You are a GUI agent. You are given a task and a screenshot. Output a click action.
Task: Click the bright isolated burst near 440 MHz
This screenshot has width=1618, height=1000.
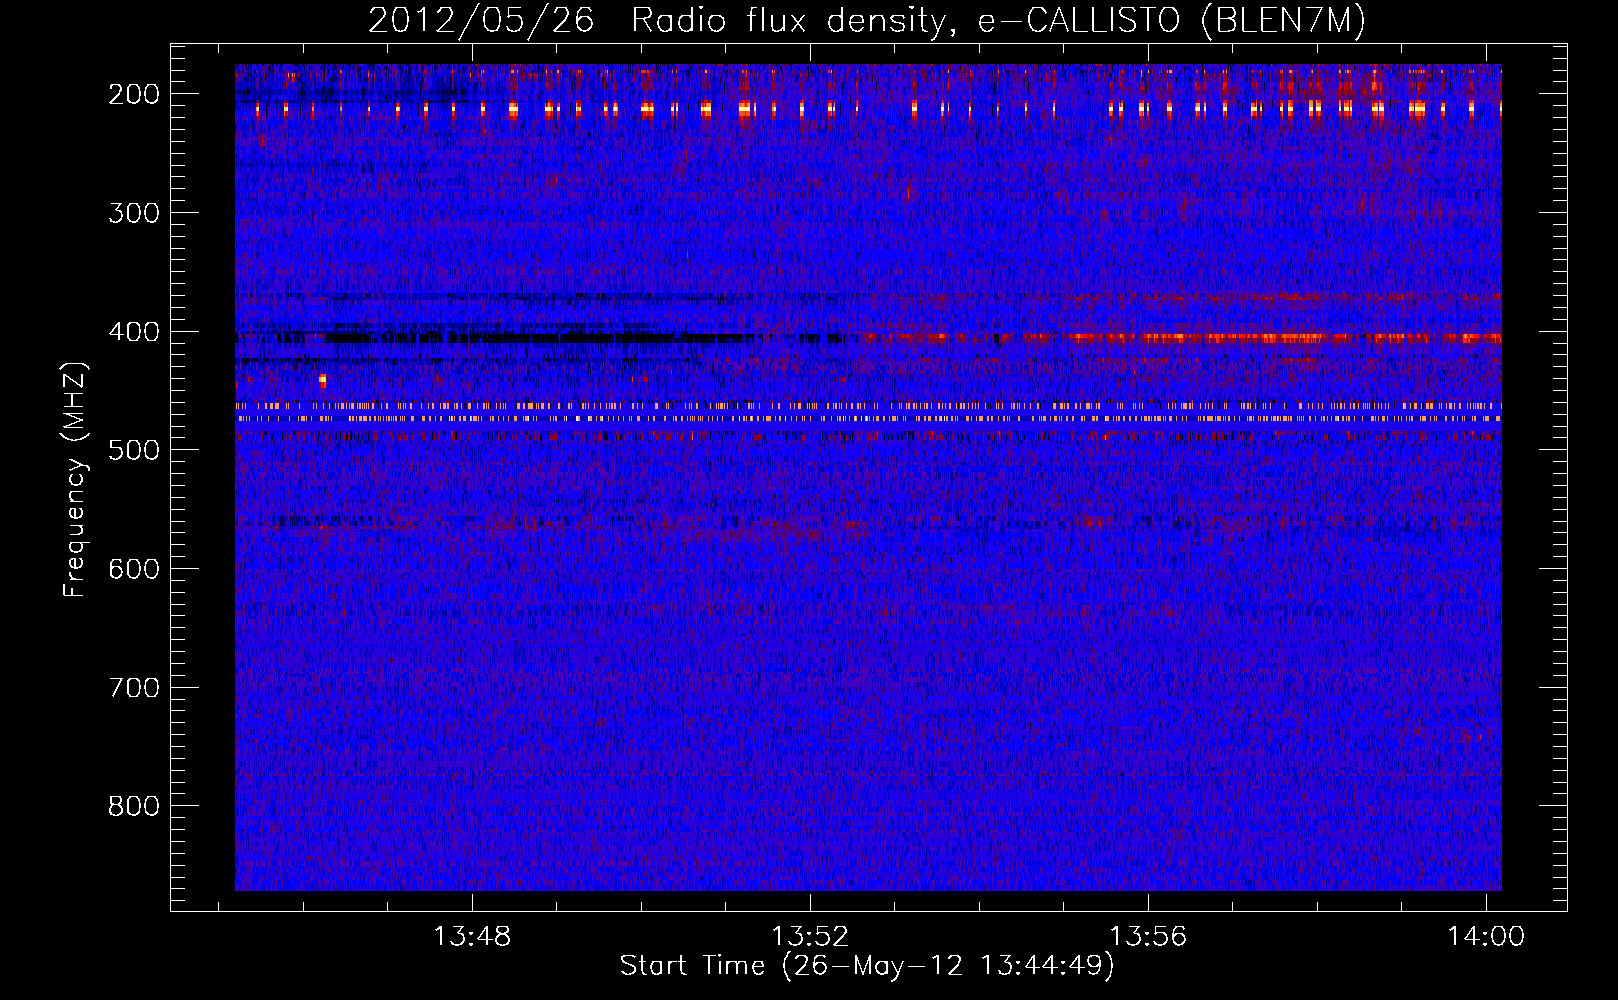[322, 380]
